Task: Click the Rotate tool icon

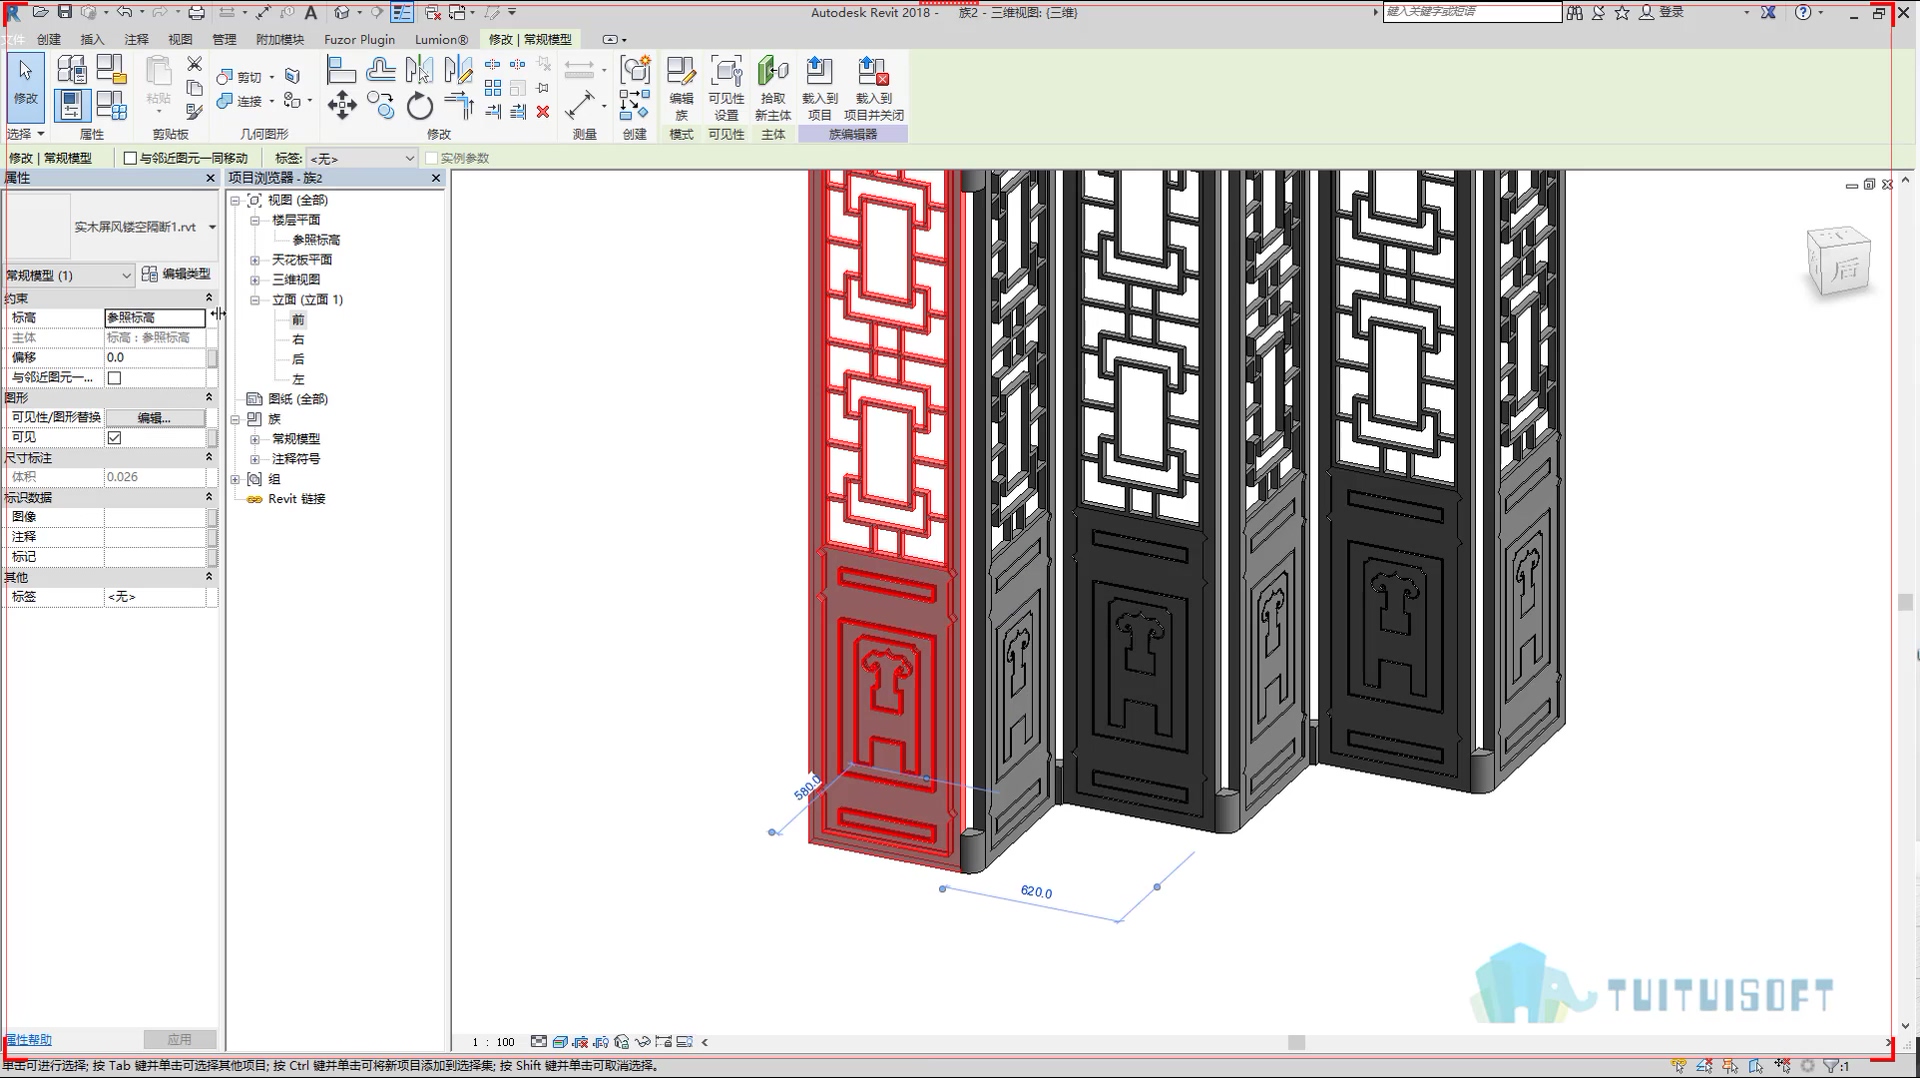Action: tap(420, 105)
